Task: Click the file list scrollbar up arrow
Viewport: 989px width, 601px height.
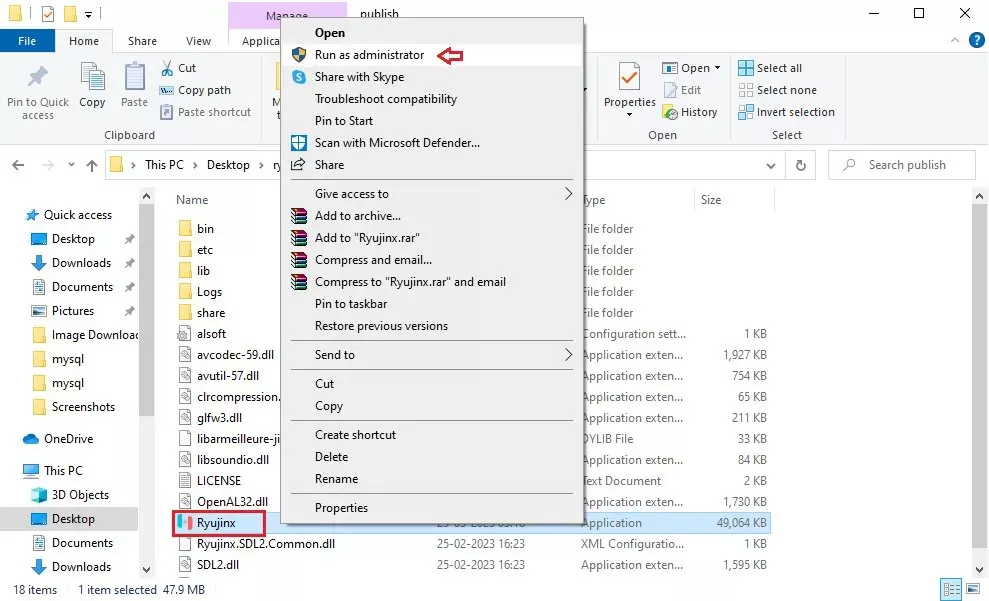Action: [x=979, y=196]
